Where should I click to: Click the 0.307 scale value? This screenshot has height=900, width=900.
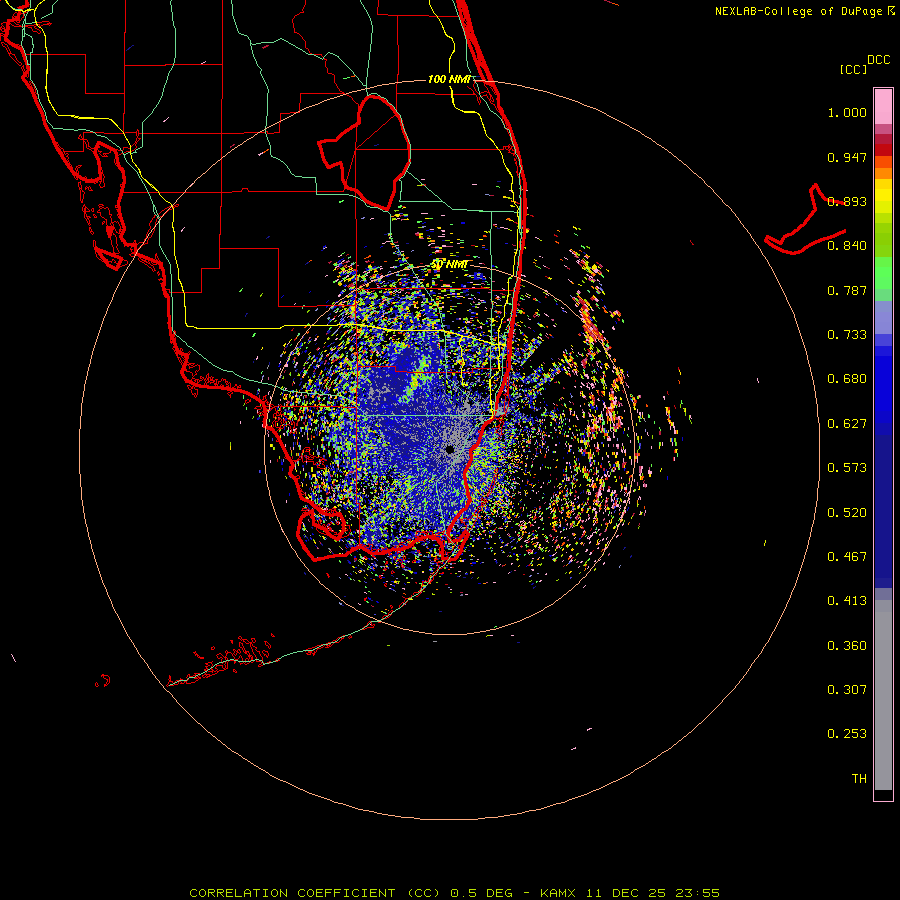(x=847, y=690)
